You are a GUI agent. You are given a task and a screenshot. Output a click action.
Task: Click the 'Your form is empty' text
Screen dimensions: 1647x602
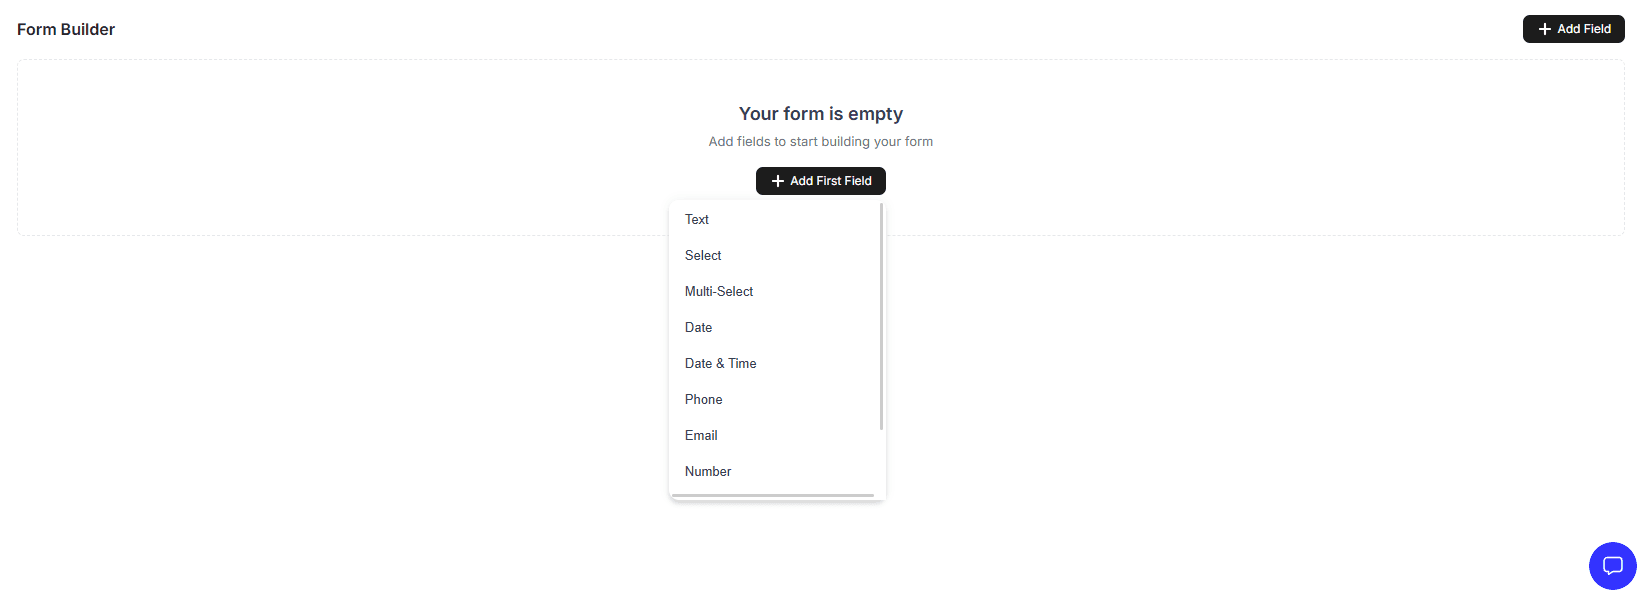click(x=820, y=113)
